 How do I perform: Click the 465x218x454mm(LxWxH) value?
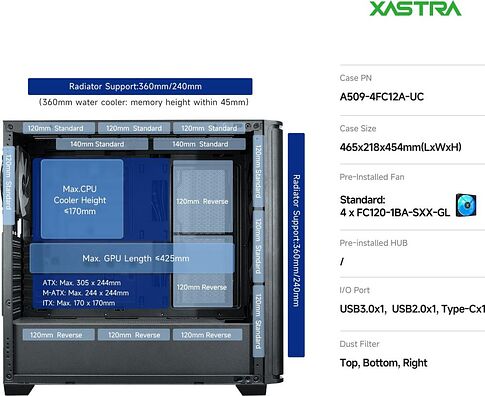(x=400, y=147)
